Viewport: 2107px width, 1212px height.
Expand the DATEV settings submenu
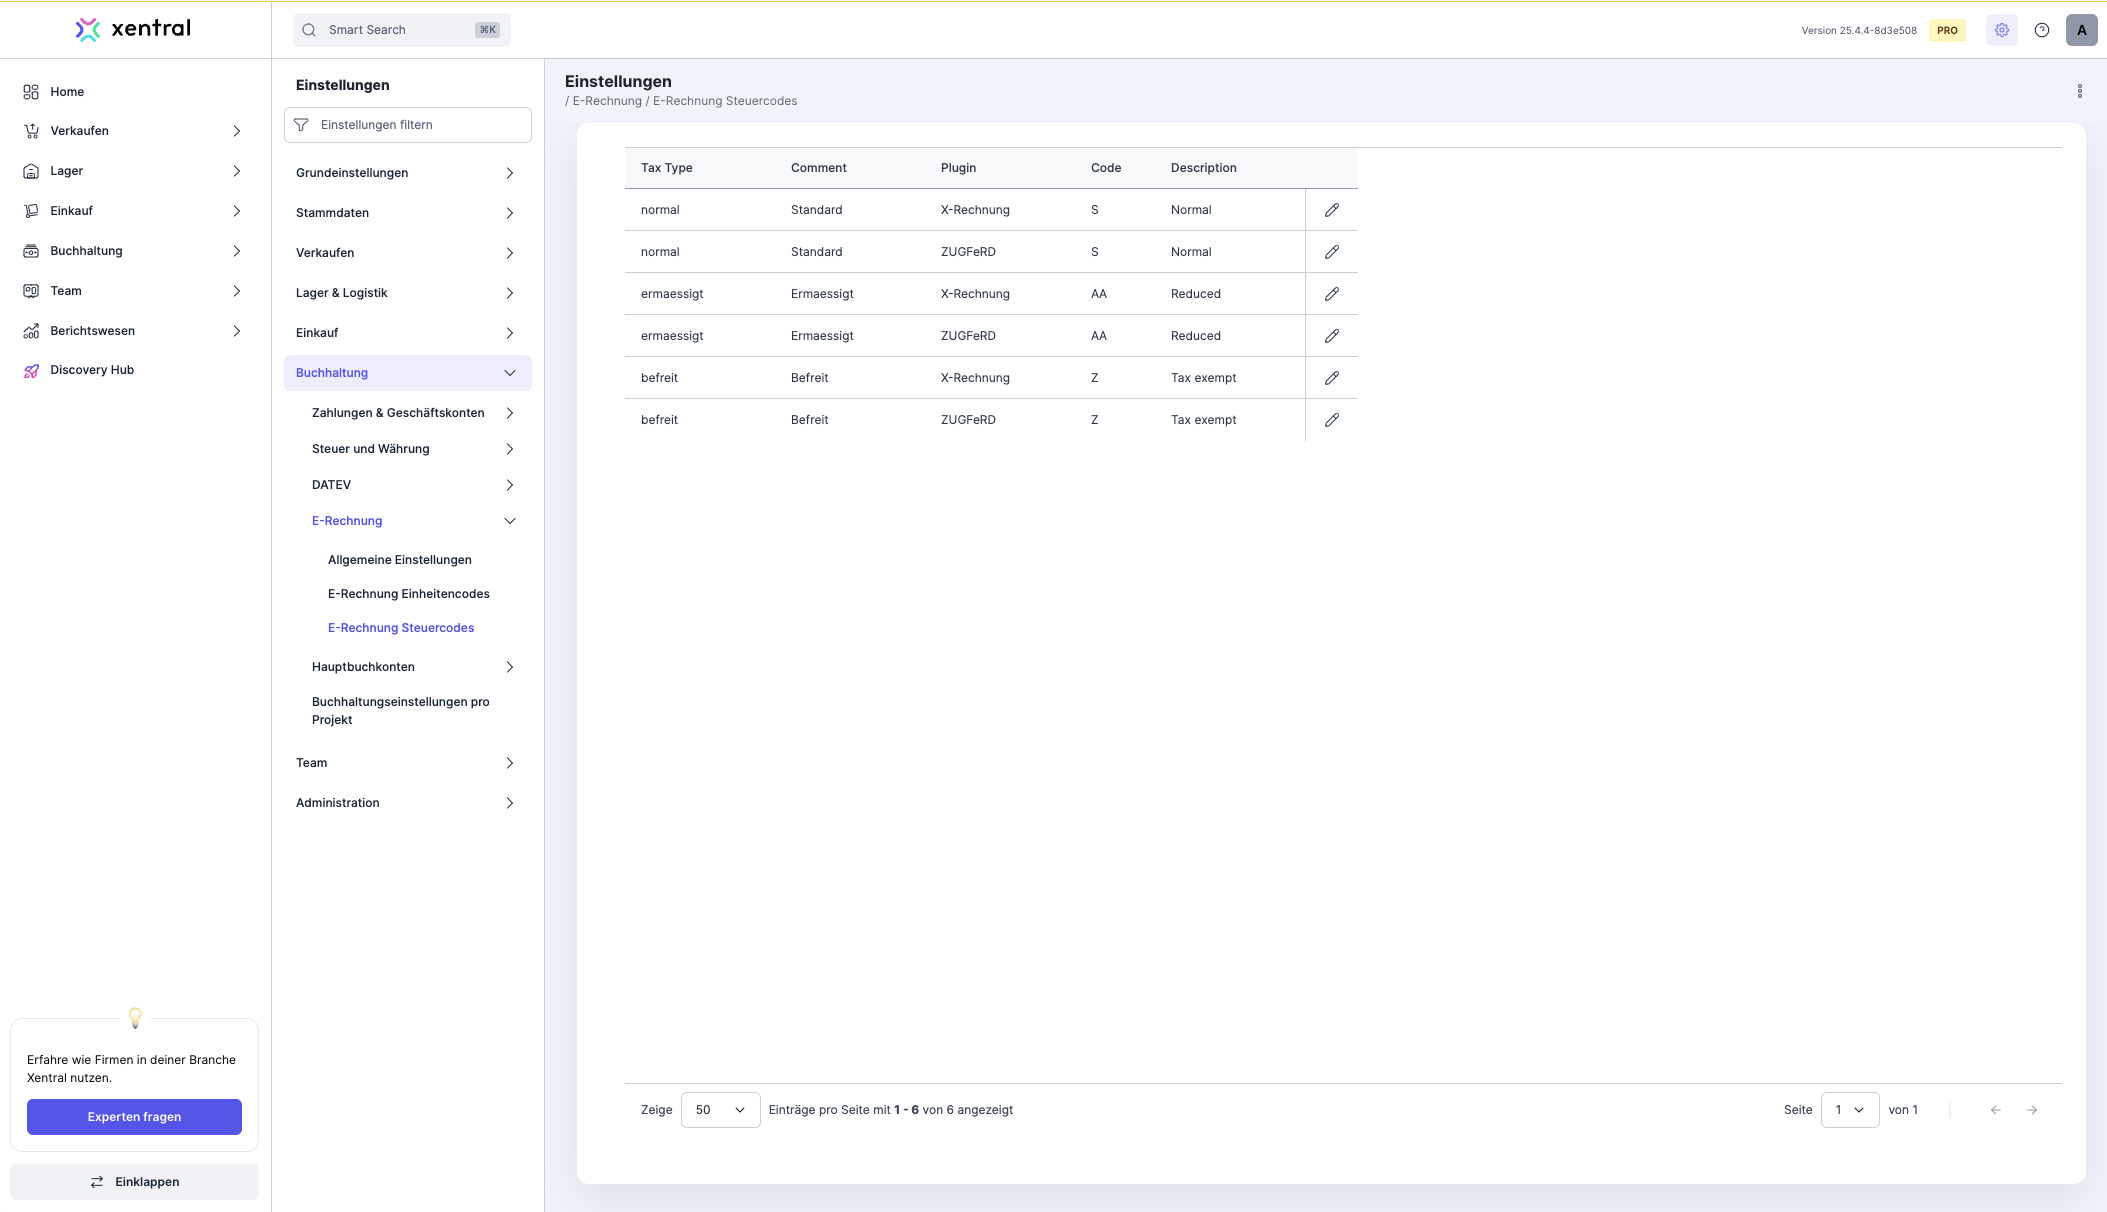point(509,485)
